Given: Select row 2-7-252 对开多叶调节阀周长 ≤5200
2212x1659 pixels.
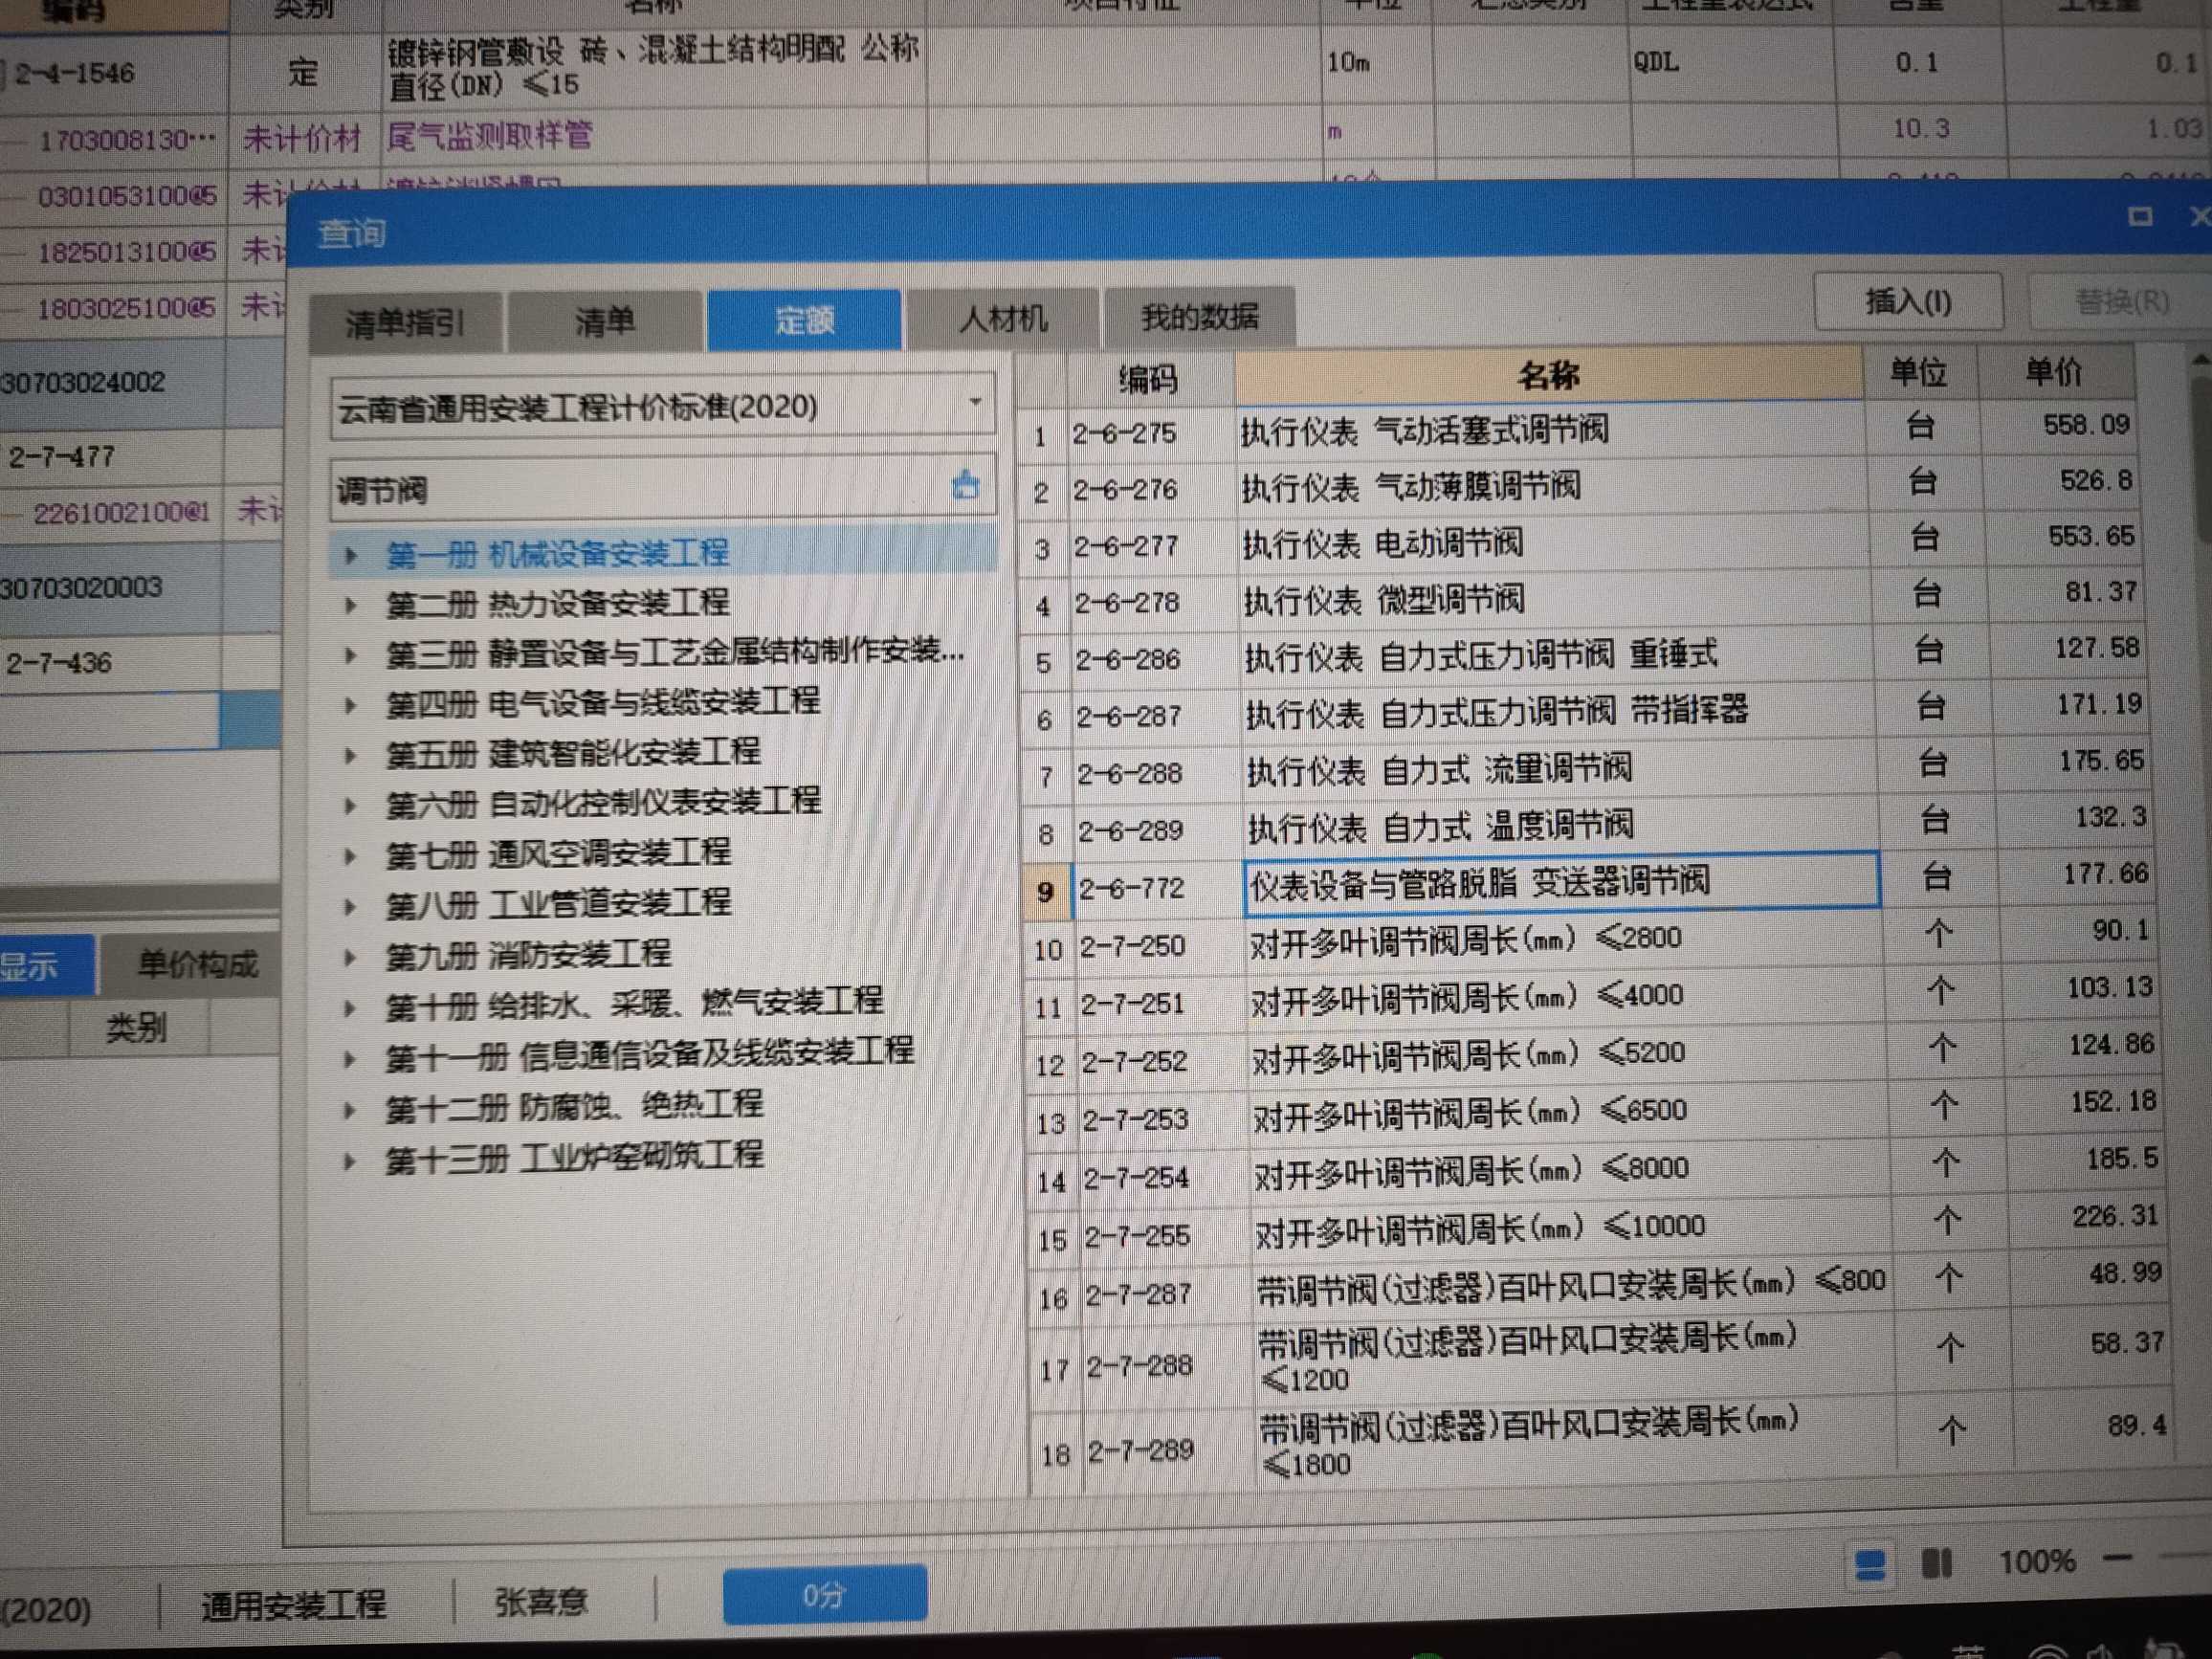Looking at the screenshot, I should (1595, 1055).
